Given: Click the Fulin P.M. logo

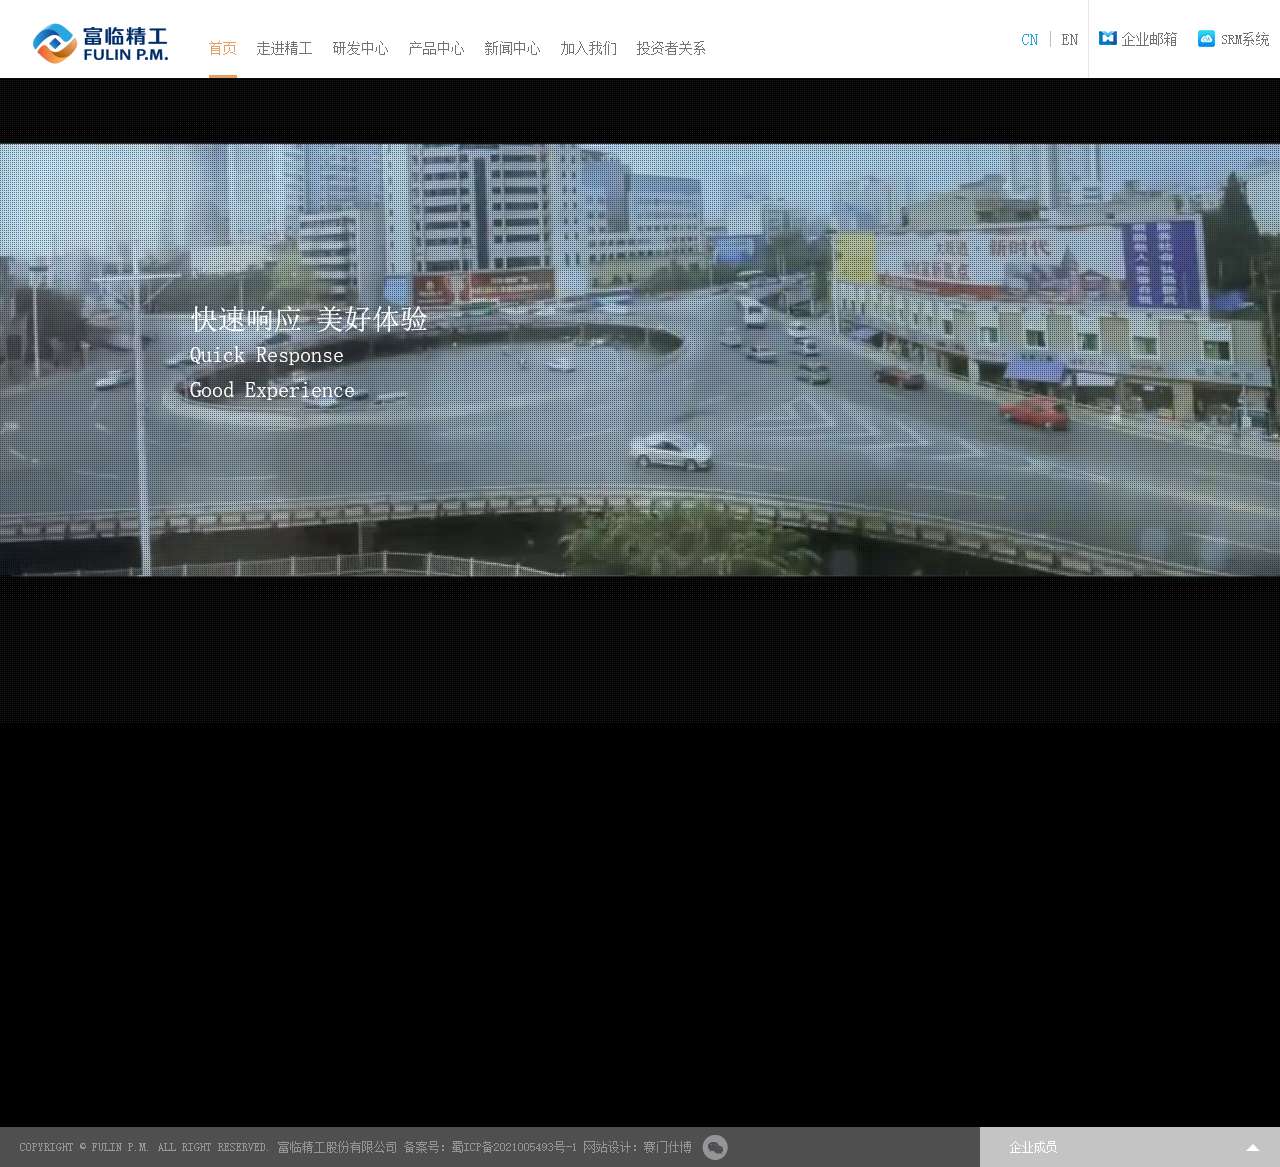Looking at the screenshot, I should (100, 43).
